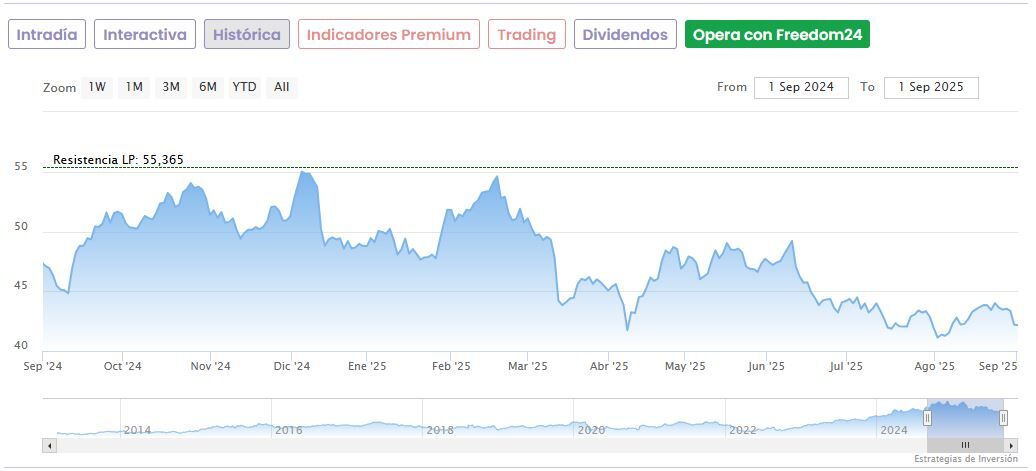Open Indicadores Premium
This screenshot has height=471, width=1036.
point(388,35)
